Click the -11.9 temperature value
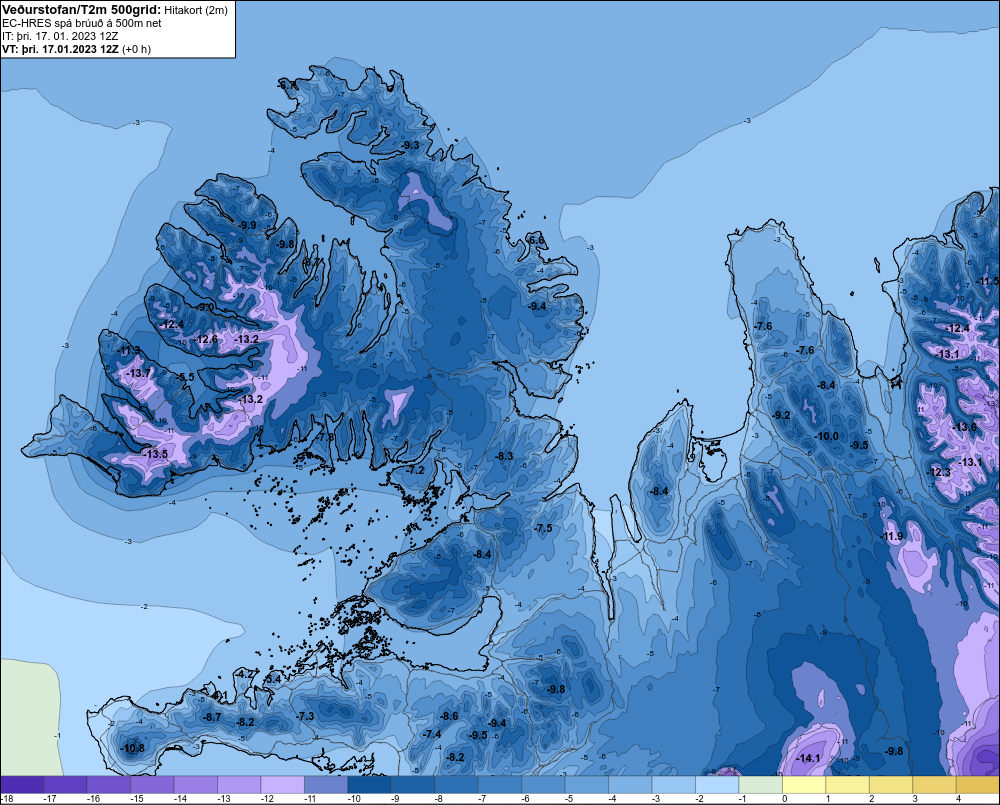Screen dimensions: 1000x805 892,536
